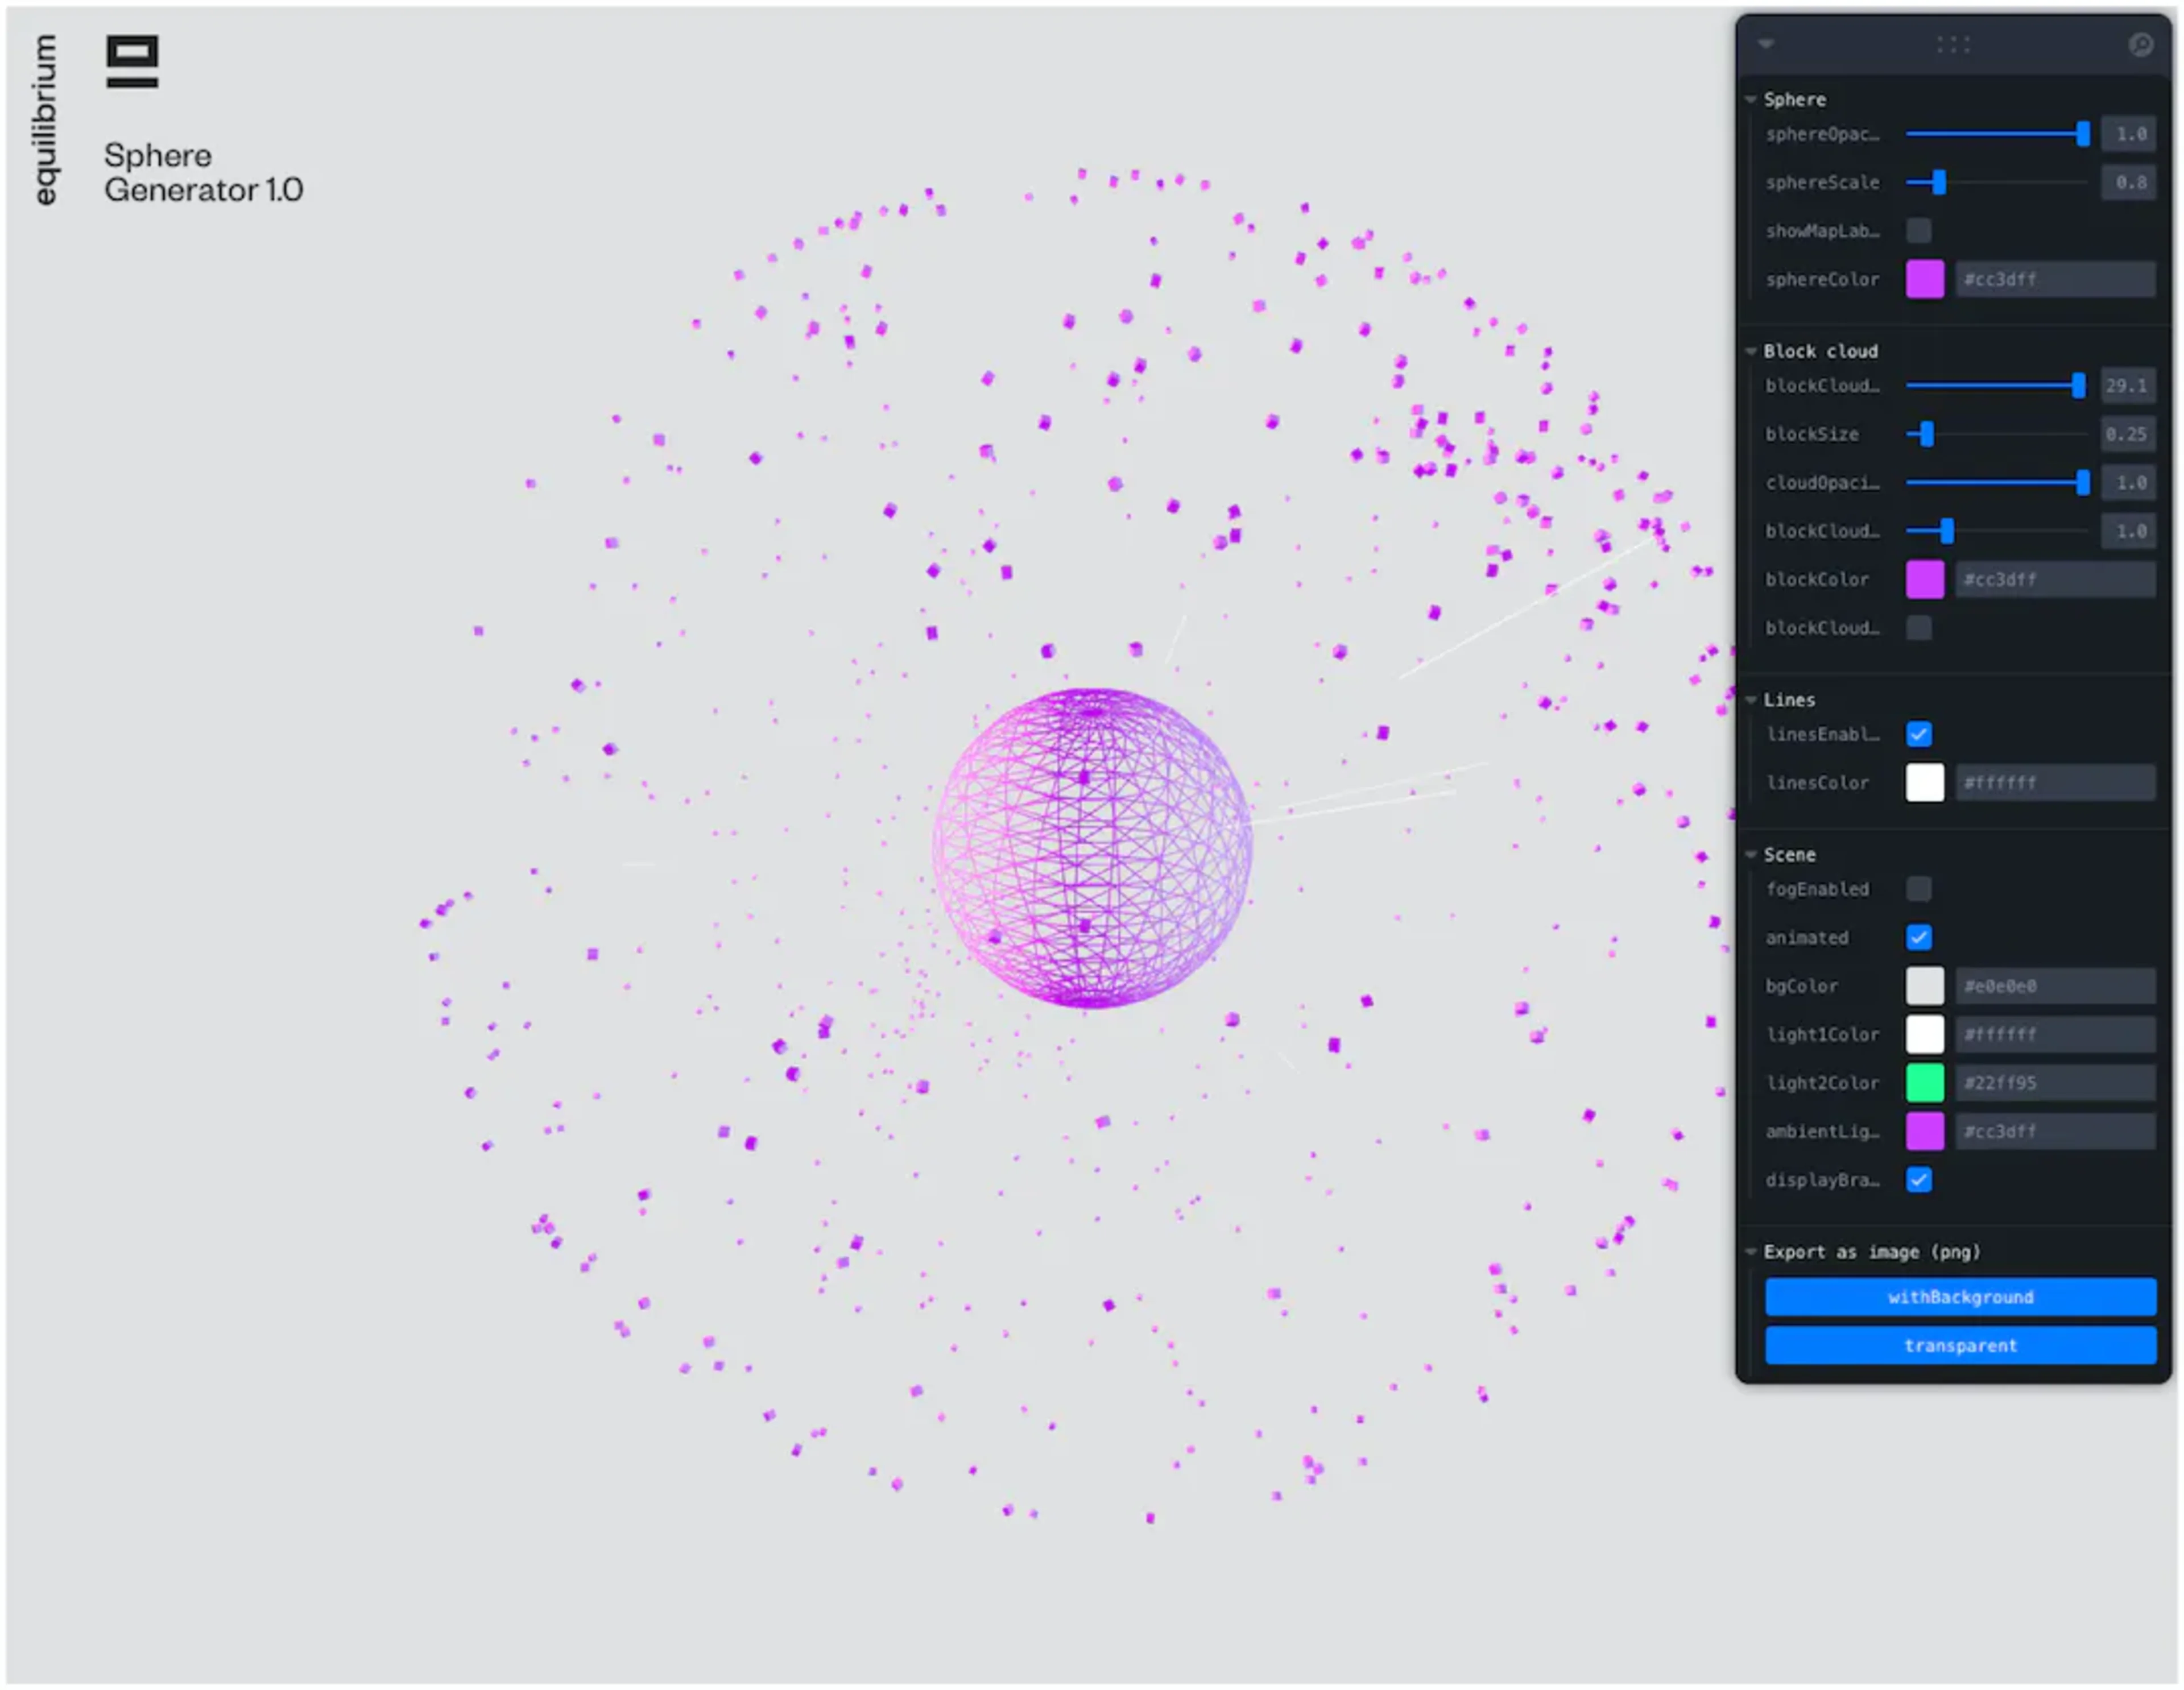Image resolution: width=2184 pixels, height=1690 pixels.
Task: Collapse the whole control panel with top arrow
Action: pyautogui.click(x=1766, y=45)
